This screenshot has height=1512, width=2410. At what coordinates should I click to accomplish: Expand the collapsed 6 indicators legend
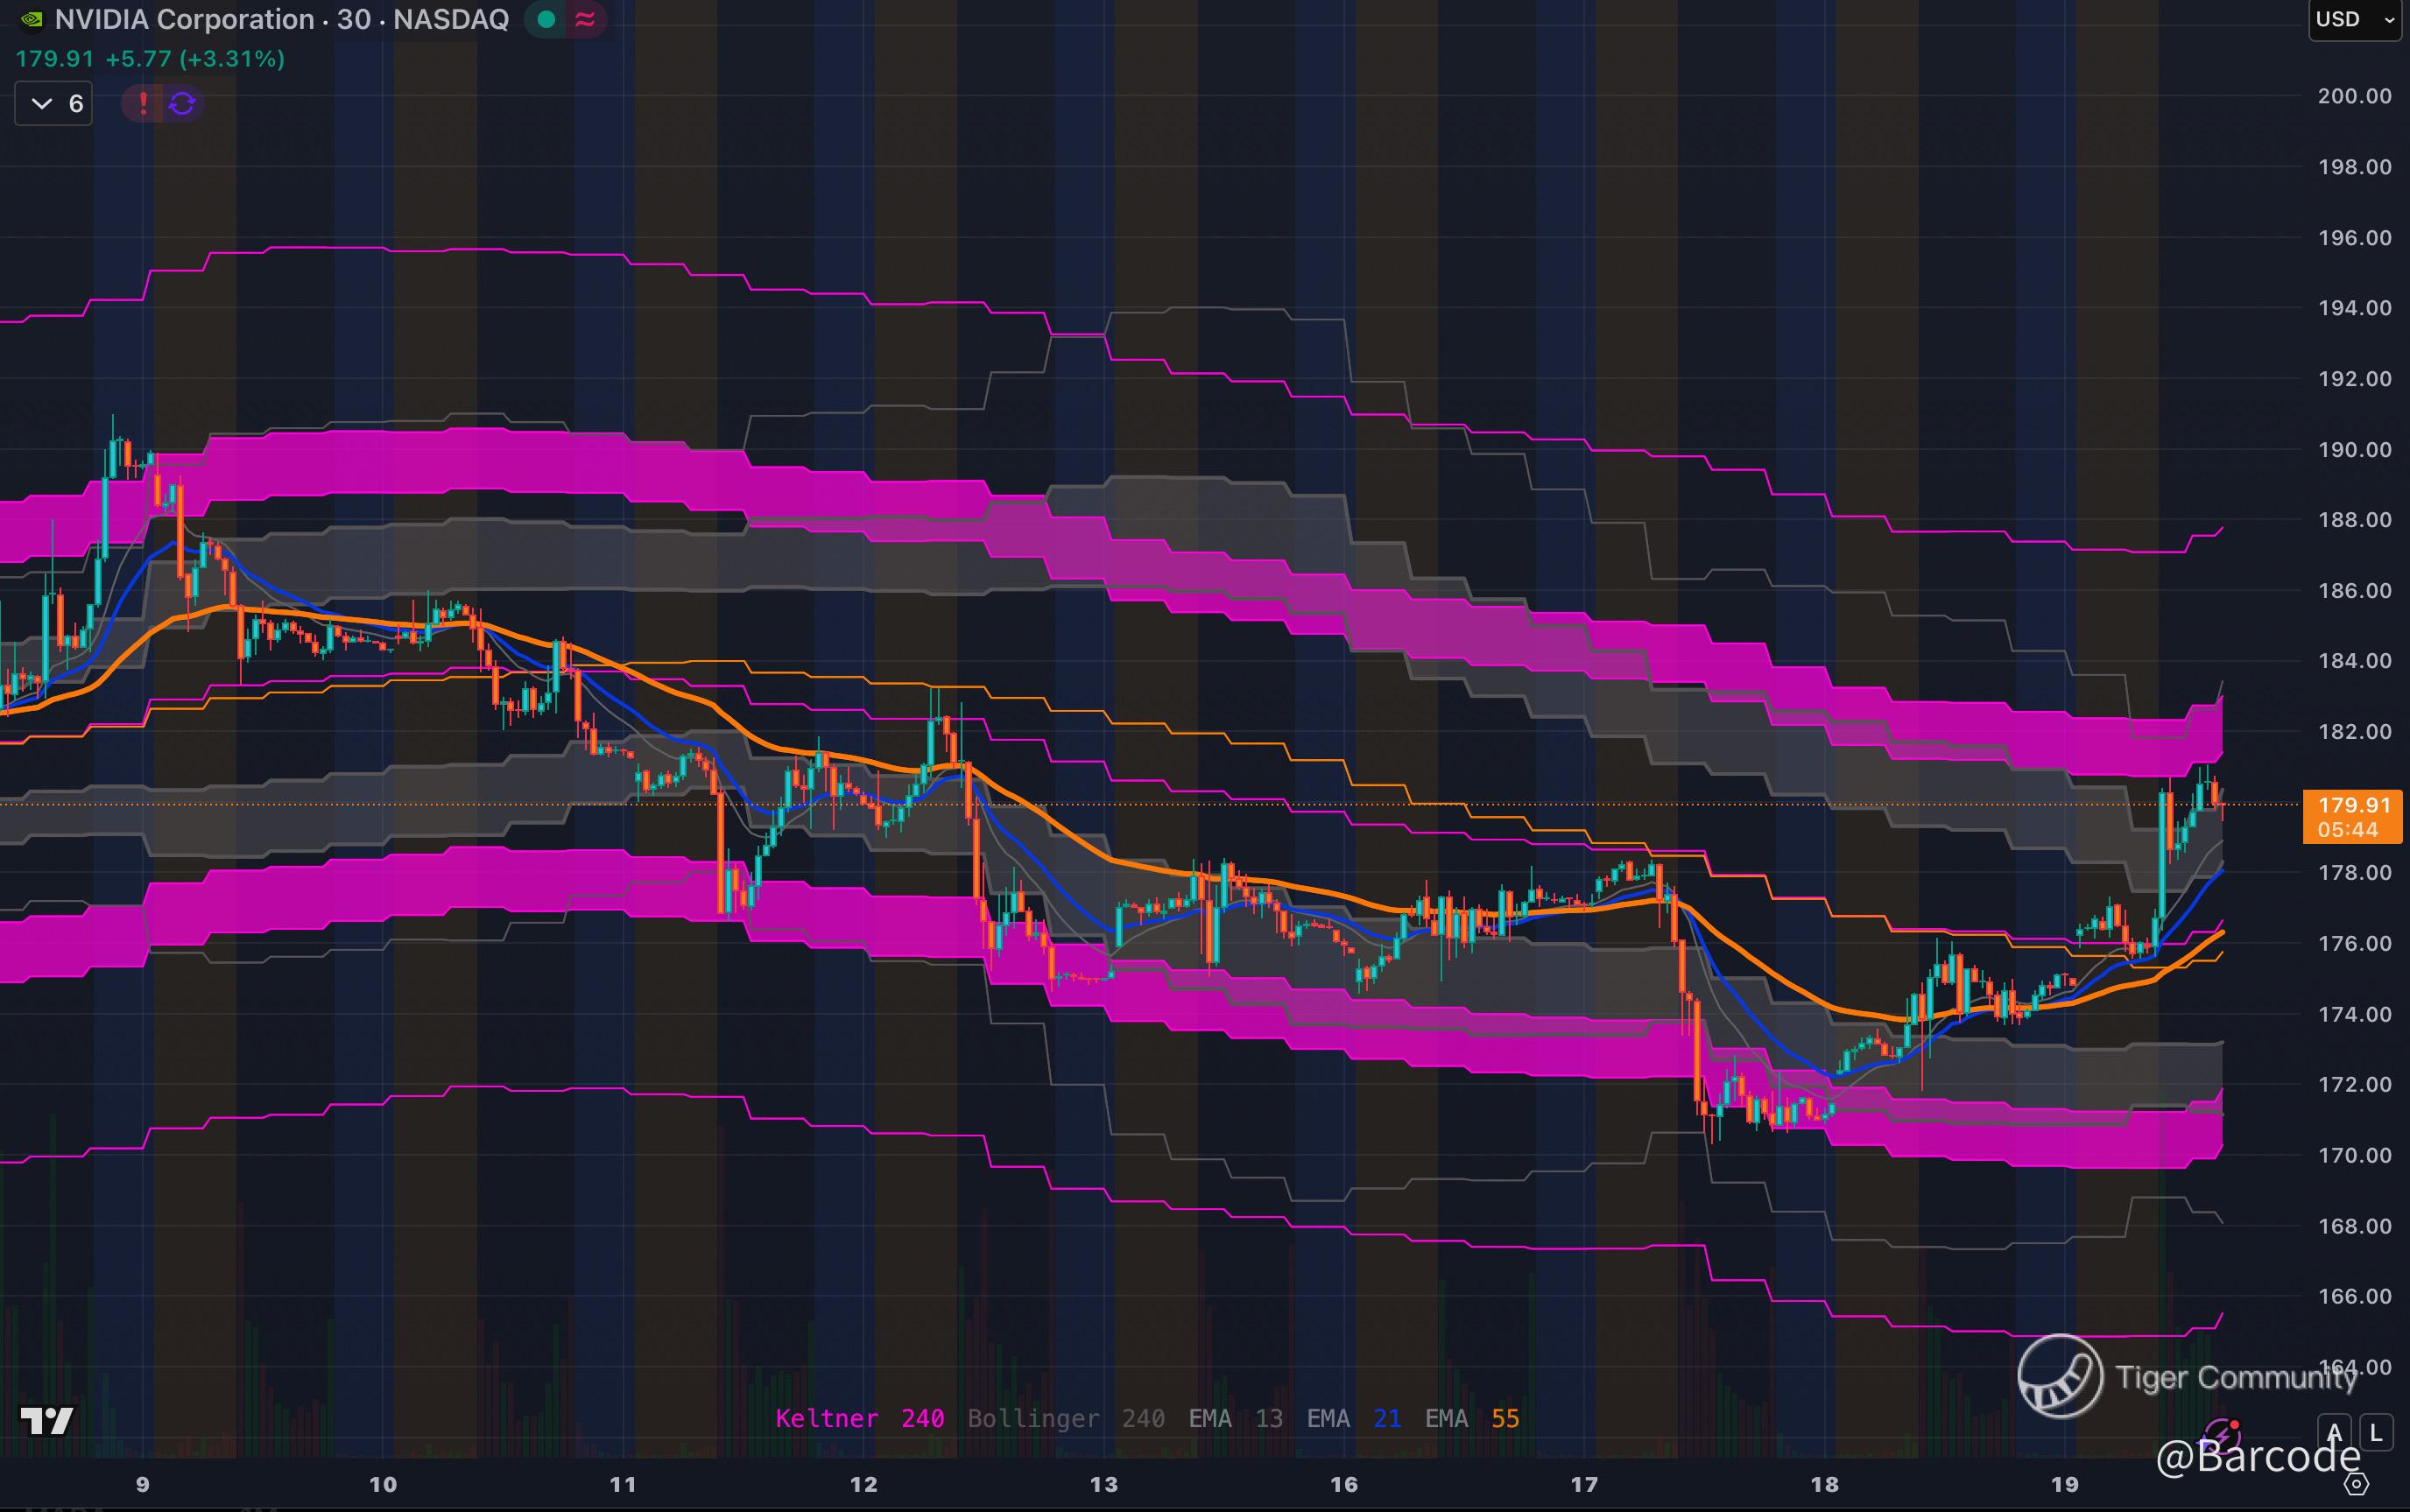pyautogui.click(x=54, y=103)
